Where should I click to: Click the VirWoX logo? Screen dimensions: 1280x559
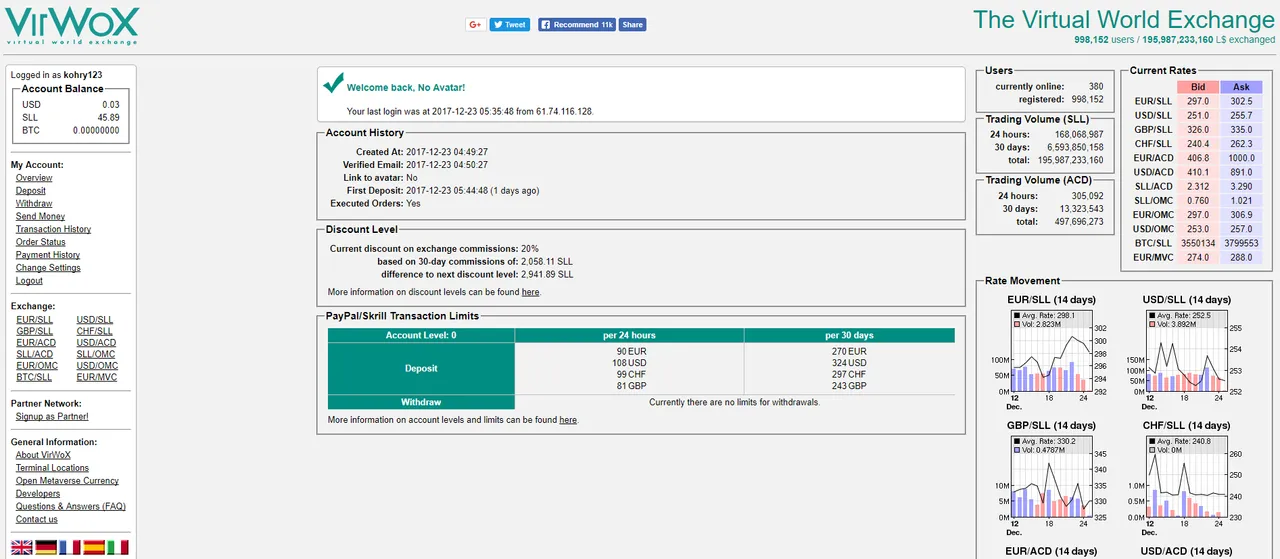[71, 27]
